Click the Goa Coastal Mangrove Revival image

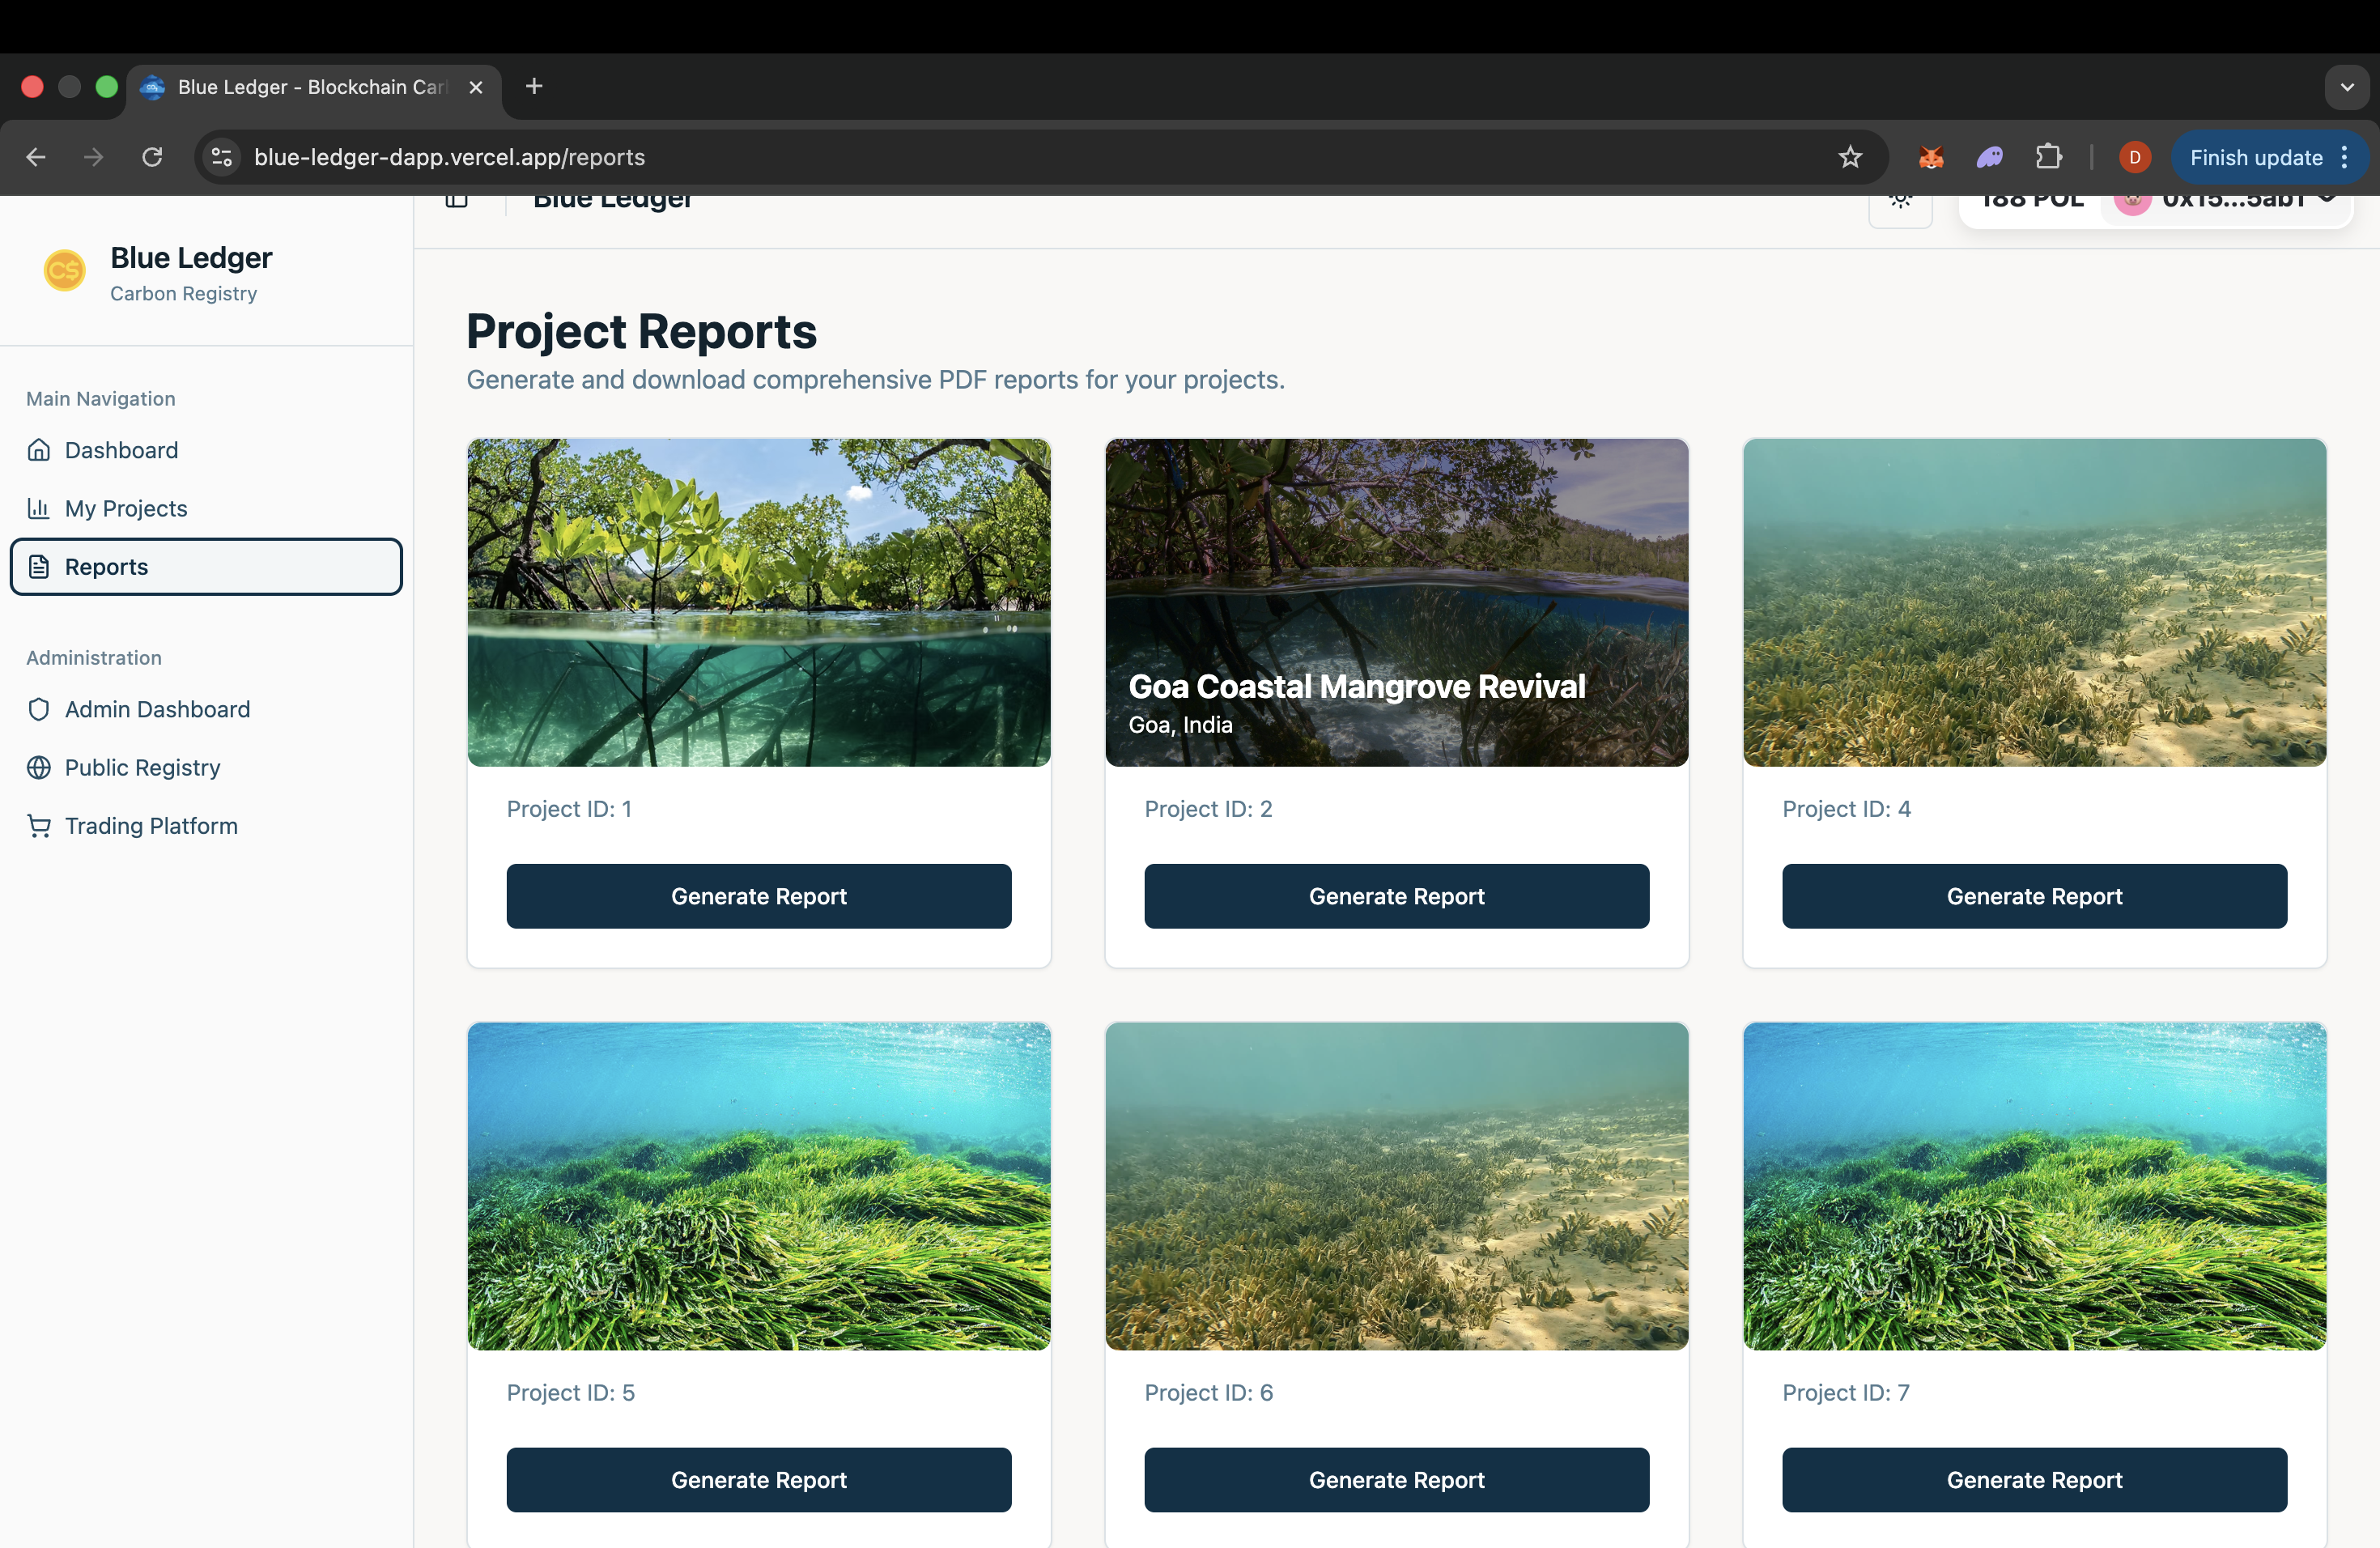point(1396,602)
